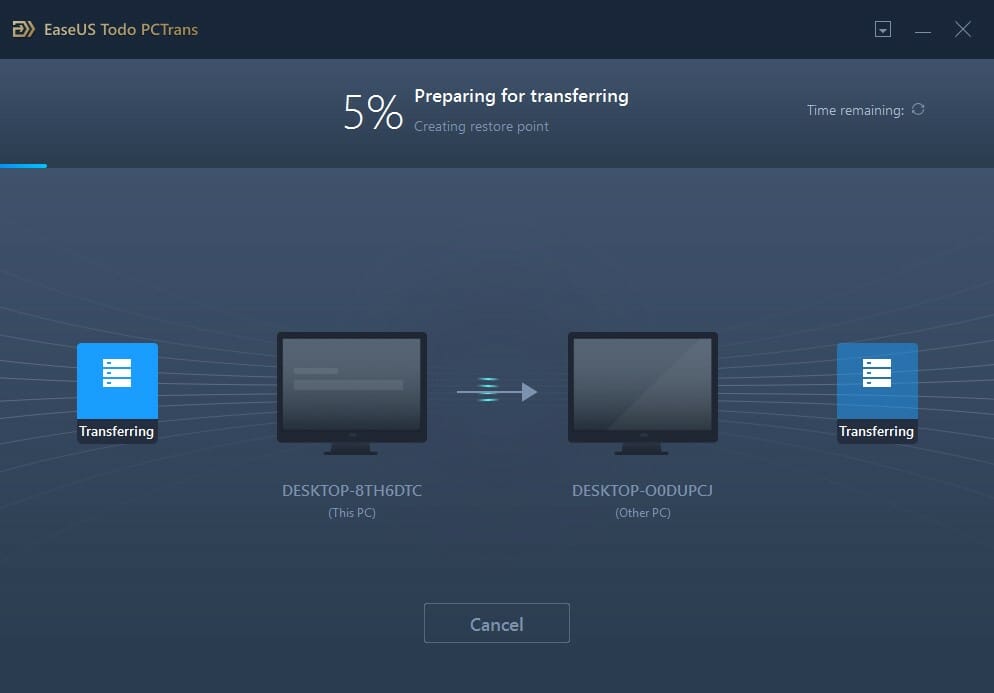Viewport: 994px width, 693px height.
Task: Click the blue progress bar
Action: coord(23,166)
